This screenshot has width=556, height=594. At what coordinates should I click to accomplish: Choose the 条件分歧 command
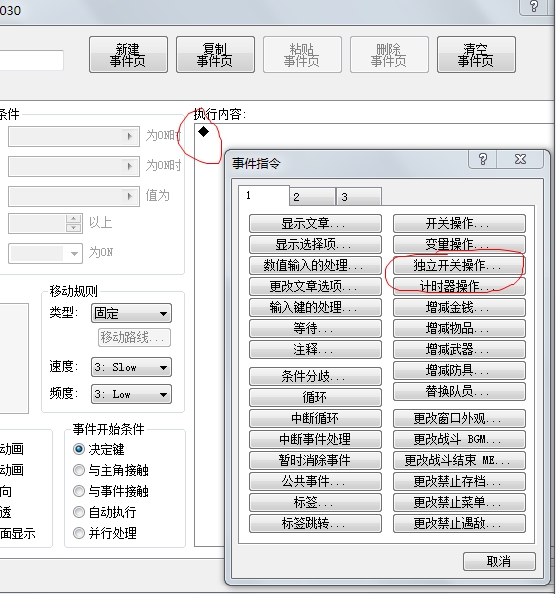pyautogui.click(x=315, y=376)
